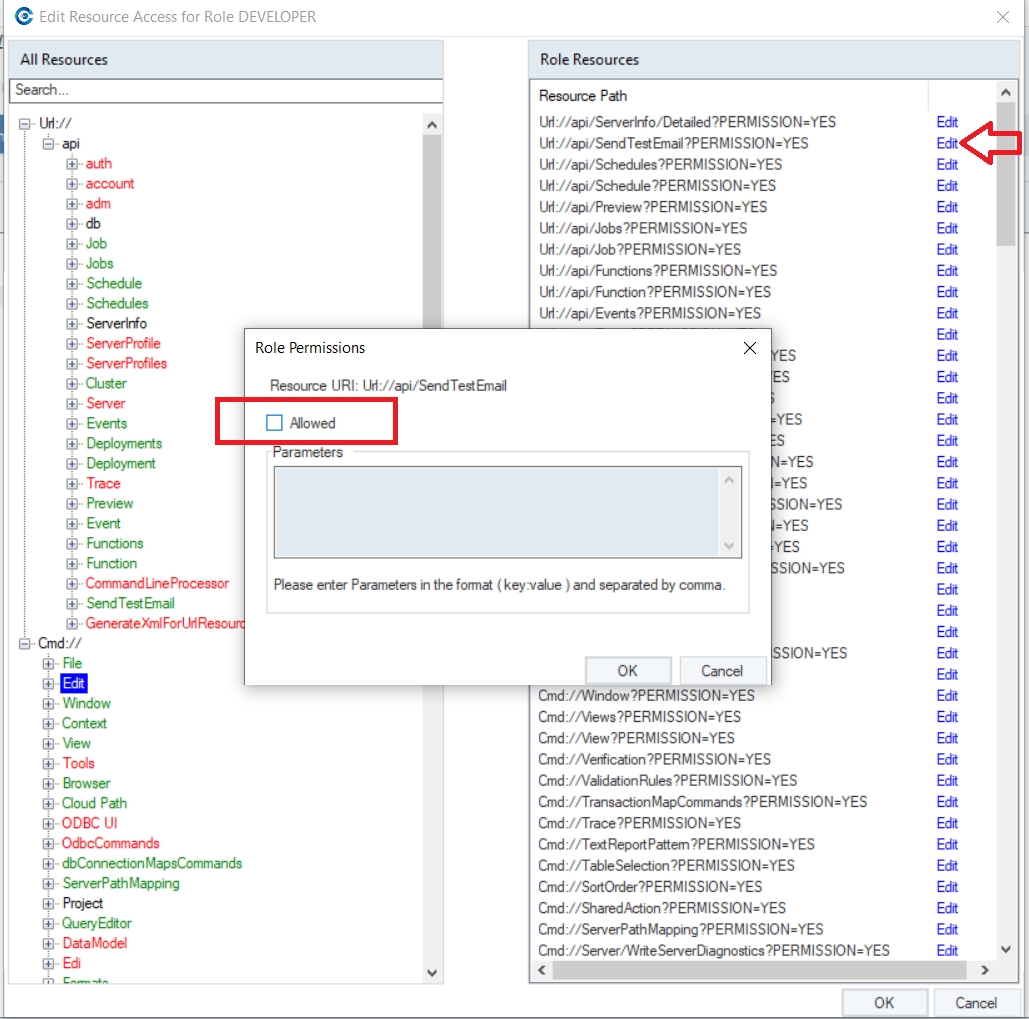1029x1019 pixels.
Task: Edit the api/Schedules permission row
Action: click(946, 164)
